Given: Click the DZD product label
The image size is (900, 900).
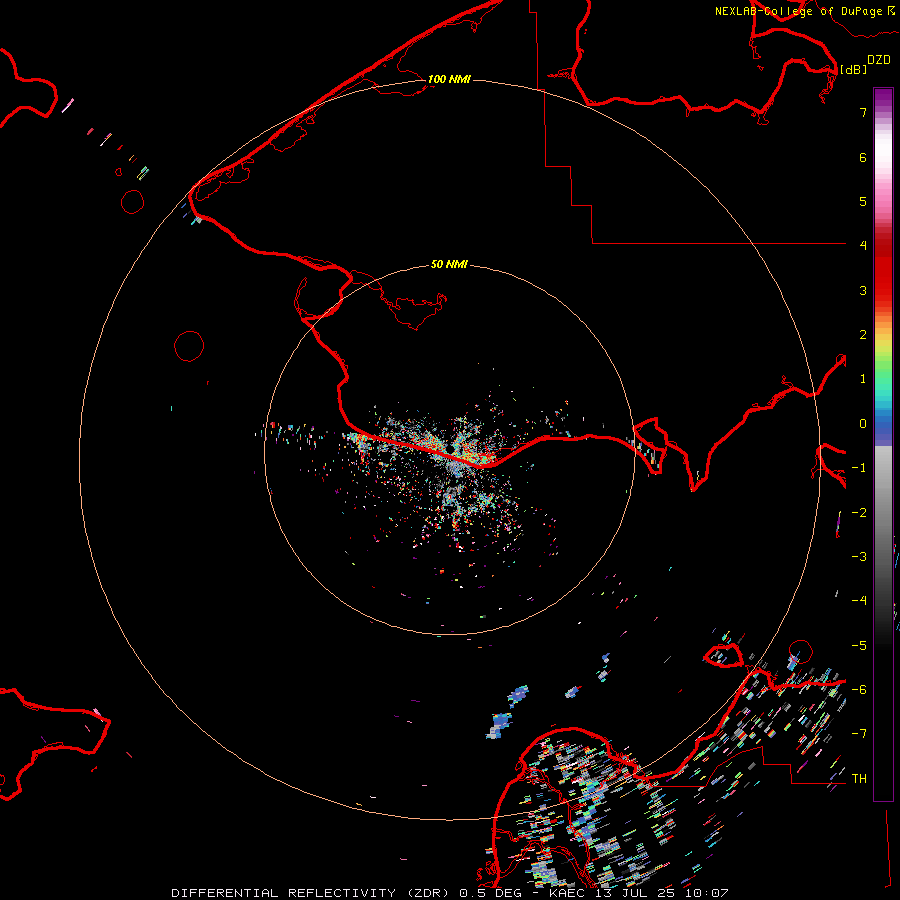Looking at the screenshot, I should pos(879,60).
